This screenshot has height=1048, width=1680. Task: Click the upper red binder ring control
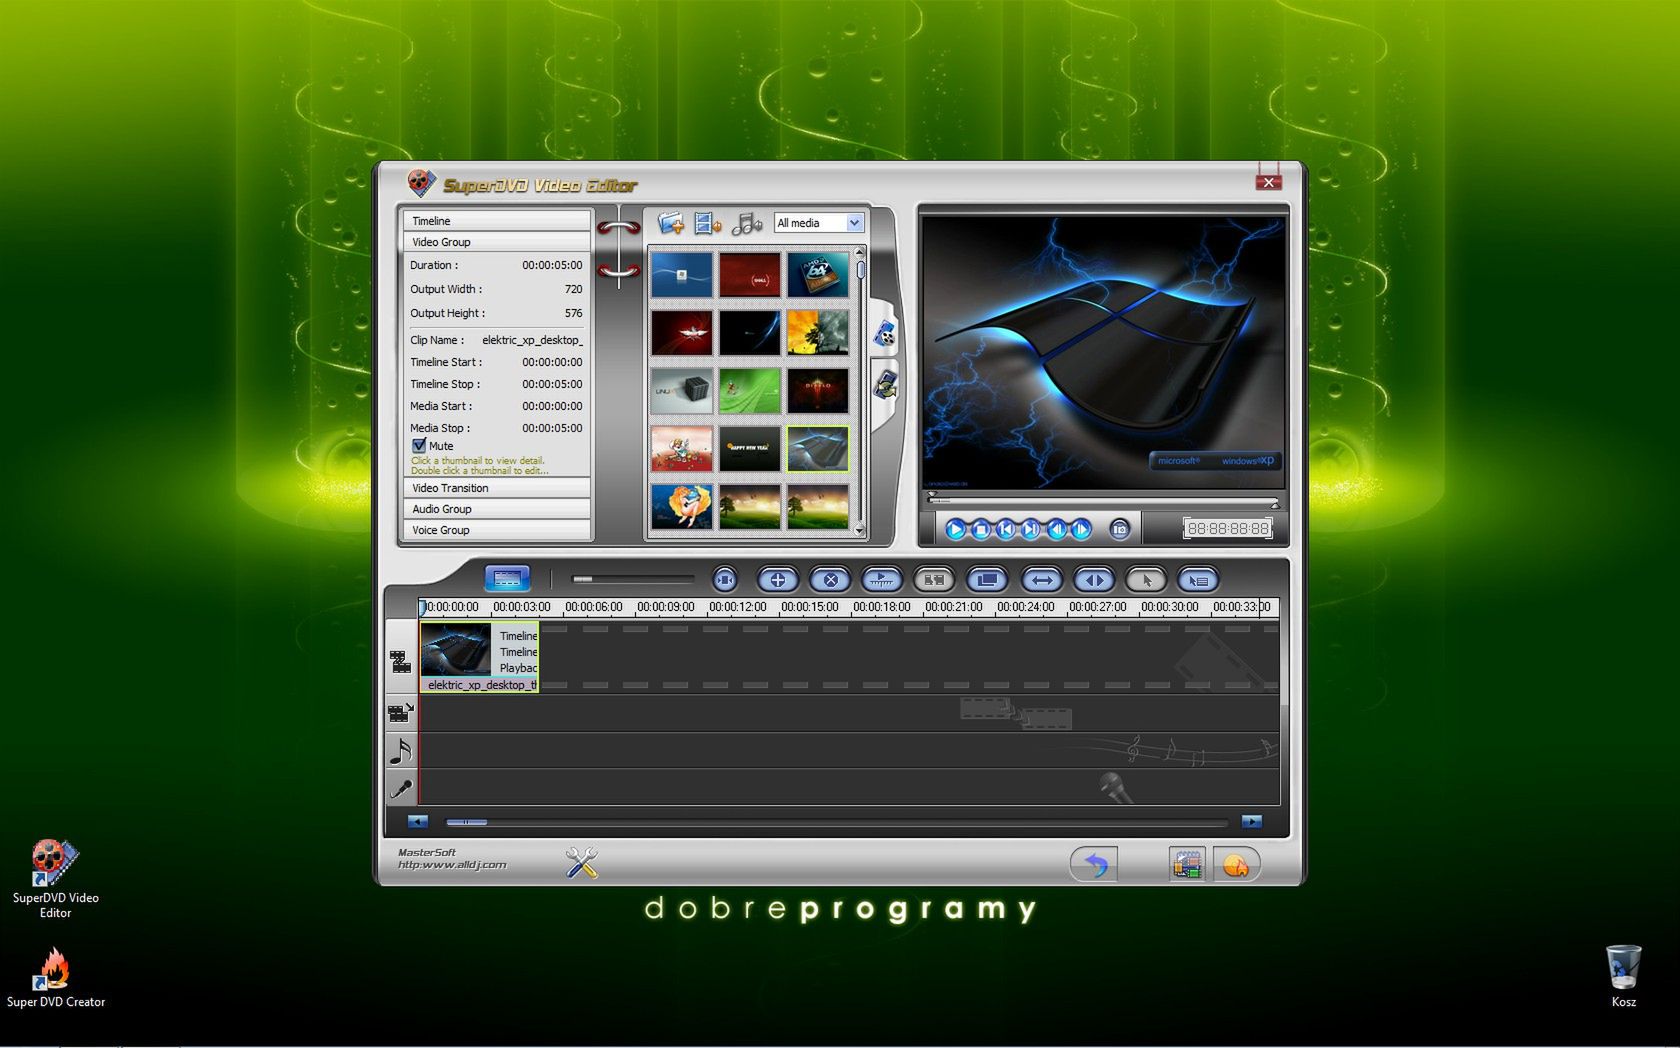pos(619,228)
